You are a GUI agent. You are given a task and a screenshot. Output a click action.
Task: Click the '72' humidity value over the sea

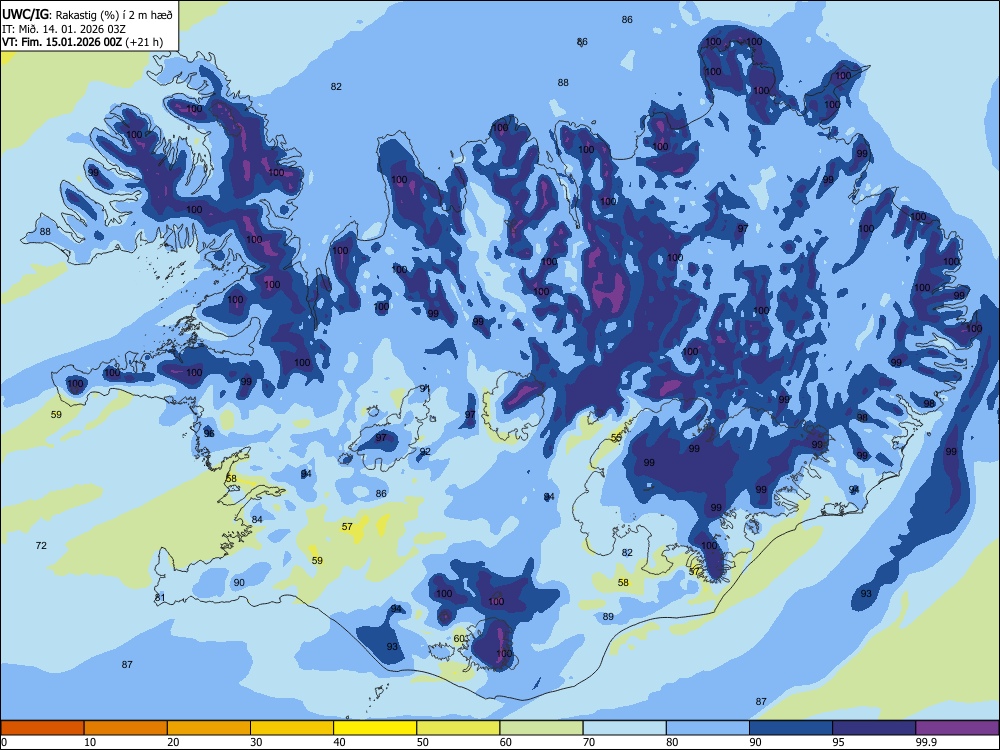(41, 545)
